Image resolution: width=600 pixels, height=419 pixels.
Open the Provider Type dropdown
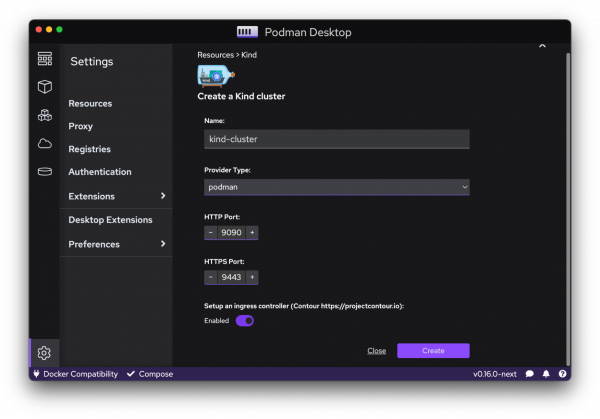336,187
